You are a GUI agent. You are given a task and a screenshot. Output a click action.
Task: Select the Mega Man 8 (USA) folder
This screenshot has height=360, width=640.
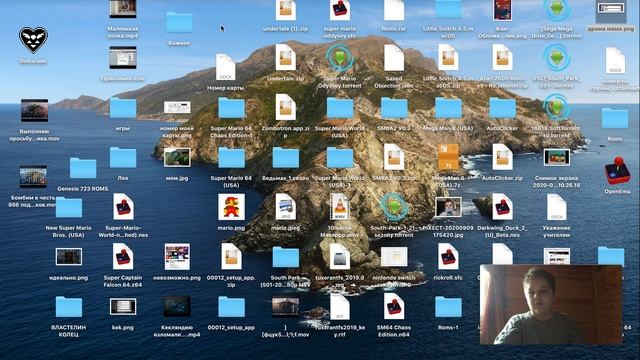pyautogui.click(x=448, y=108)
